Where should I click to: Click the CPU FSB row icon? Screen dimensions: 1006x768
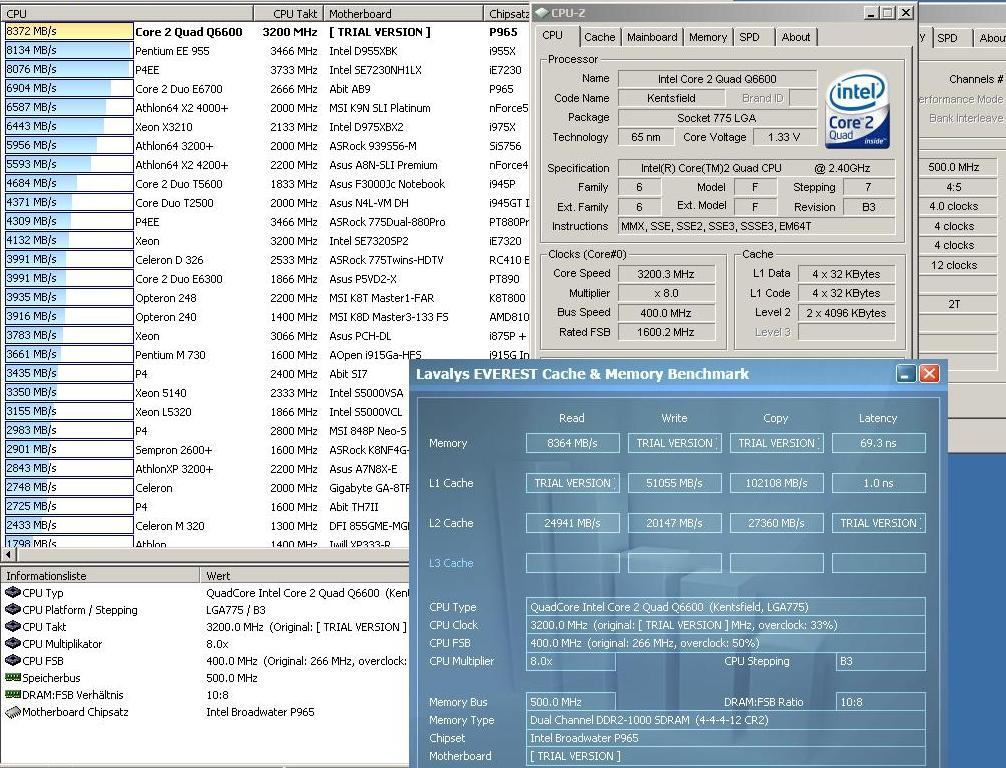tap(12, 661)
